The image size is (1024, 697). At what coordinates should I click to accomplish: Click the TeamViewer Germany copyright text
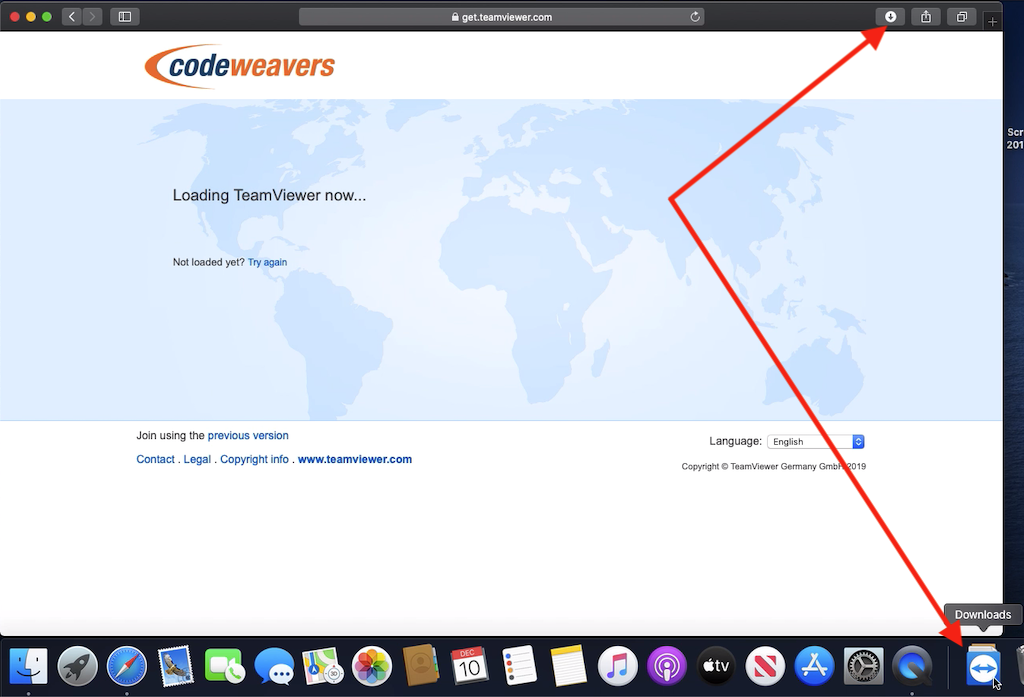click(x=774, y=466)
